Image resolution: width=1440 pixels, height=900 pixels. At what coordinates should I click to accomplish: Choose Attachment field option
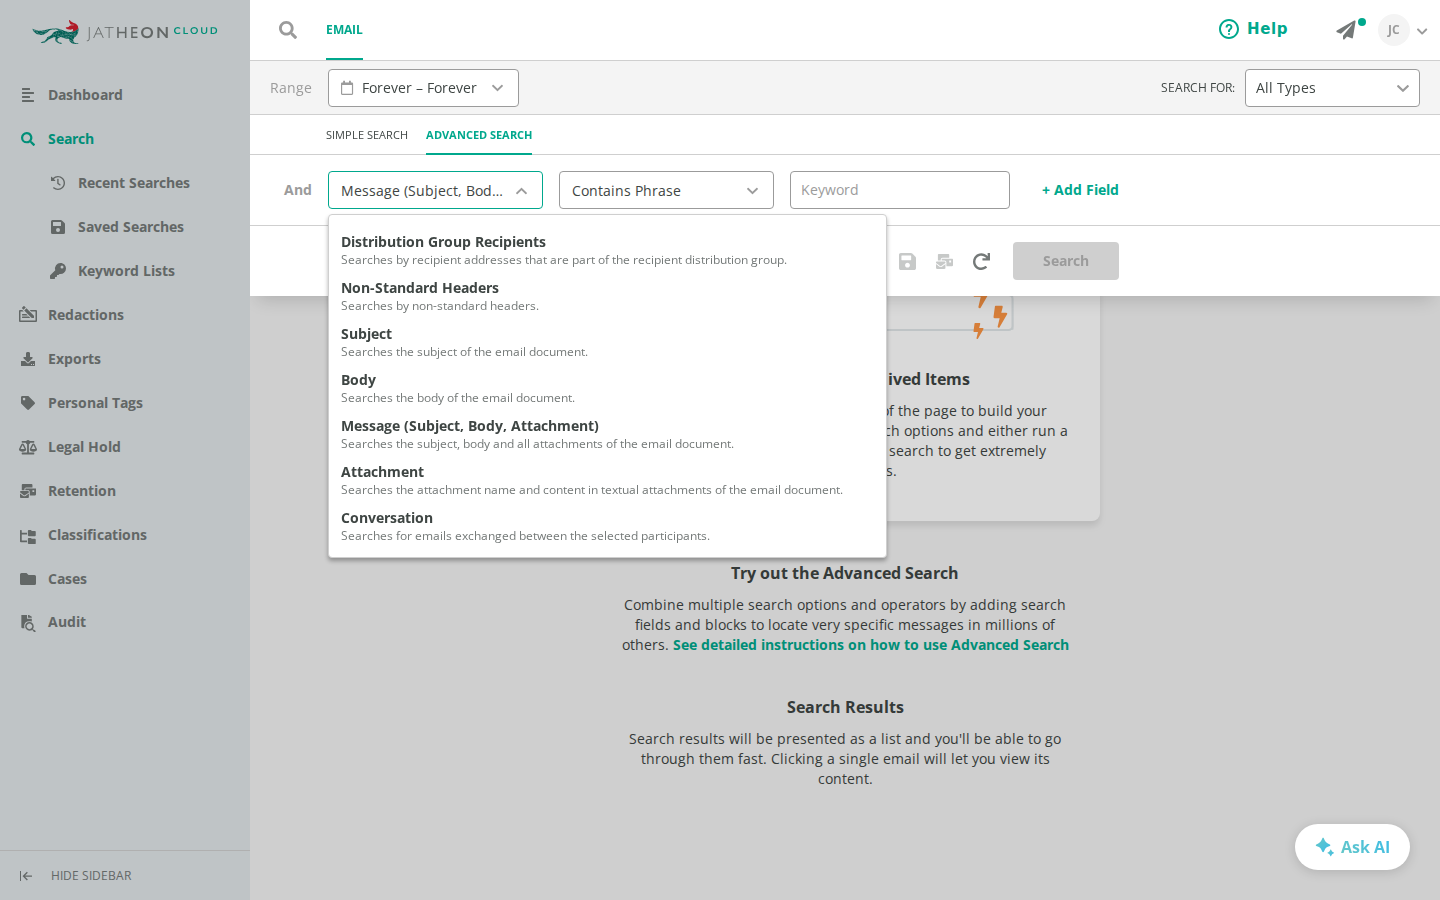(607, 480)
